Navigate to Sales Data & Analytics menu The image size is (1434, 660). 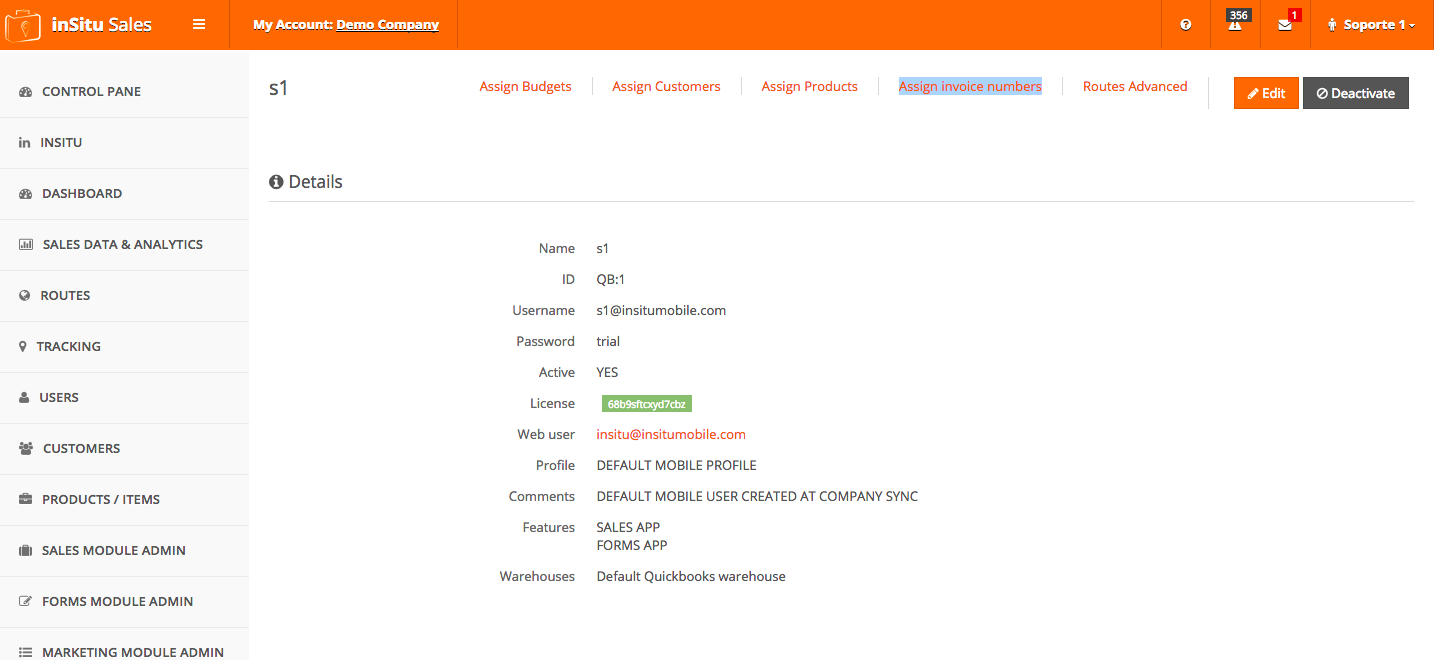122,245
